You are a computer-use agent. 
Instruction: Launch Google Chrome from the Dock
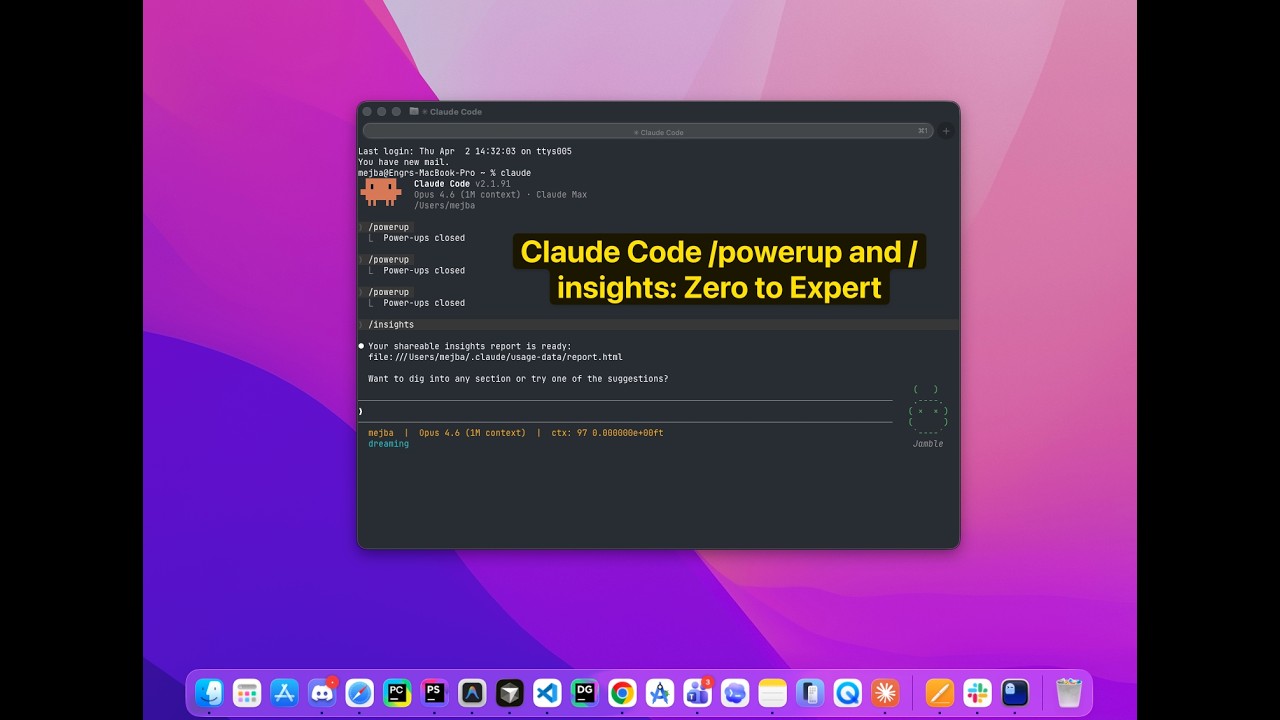point(622,692)
